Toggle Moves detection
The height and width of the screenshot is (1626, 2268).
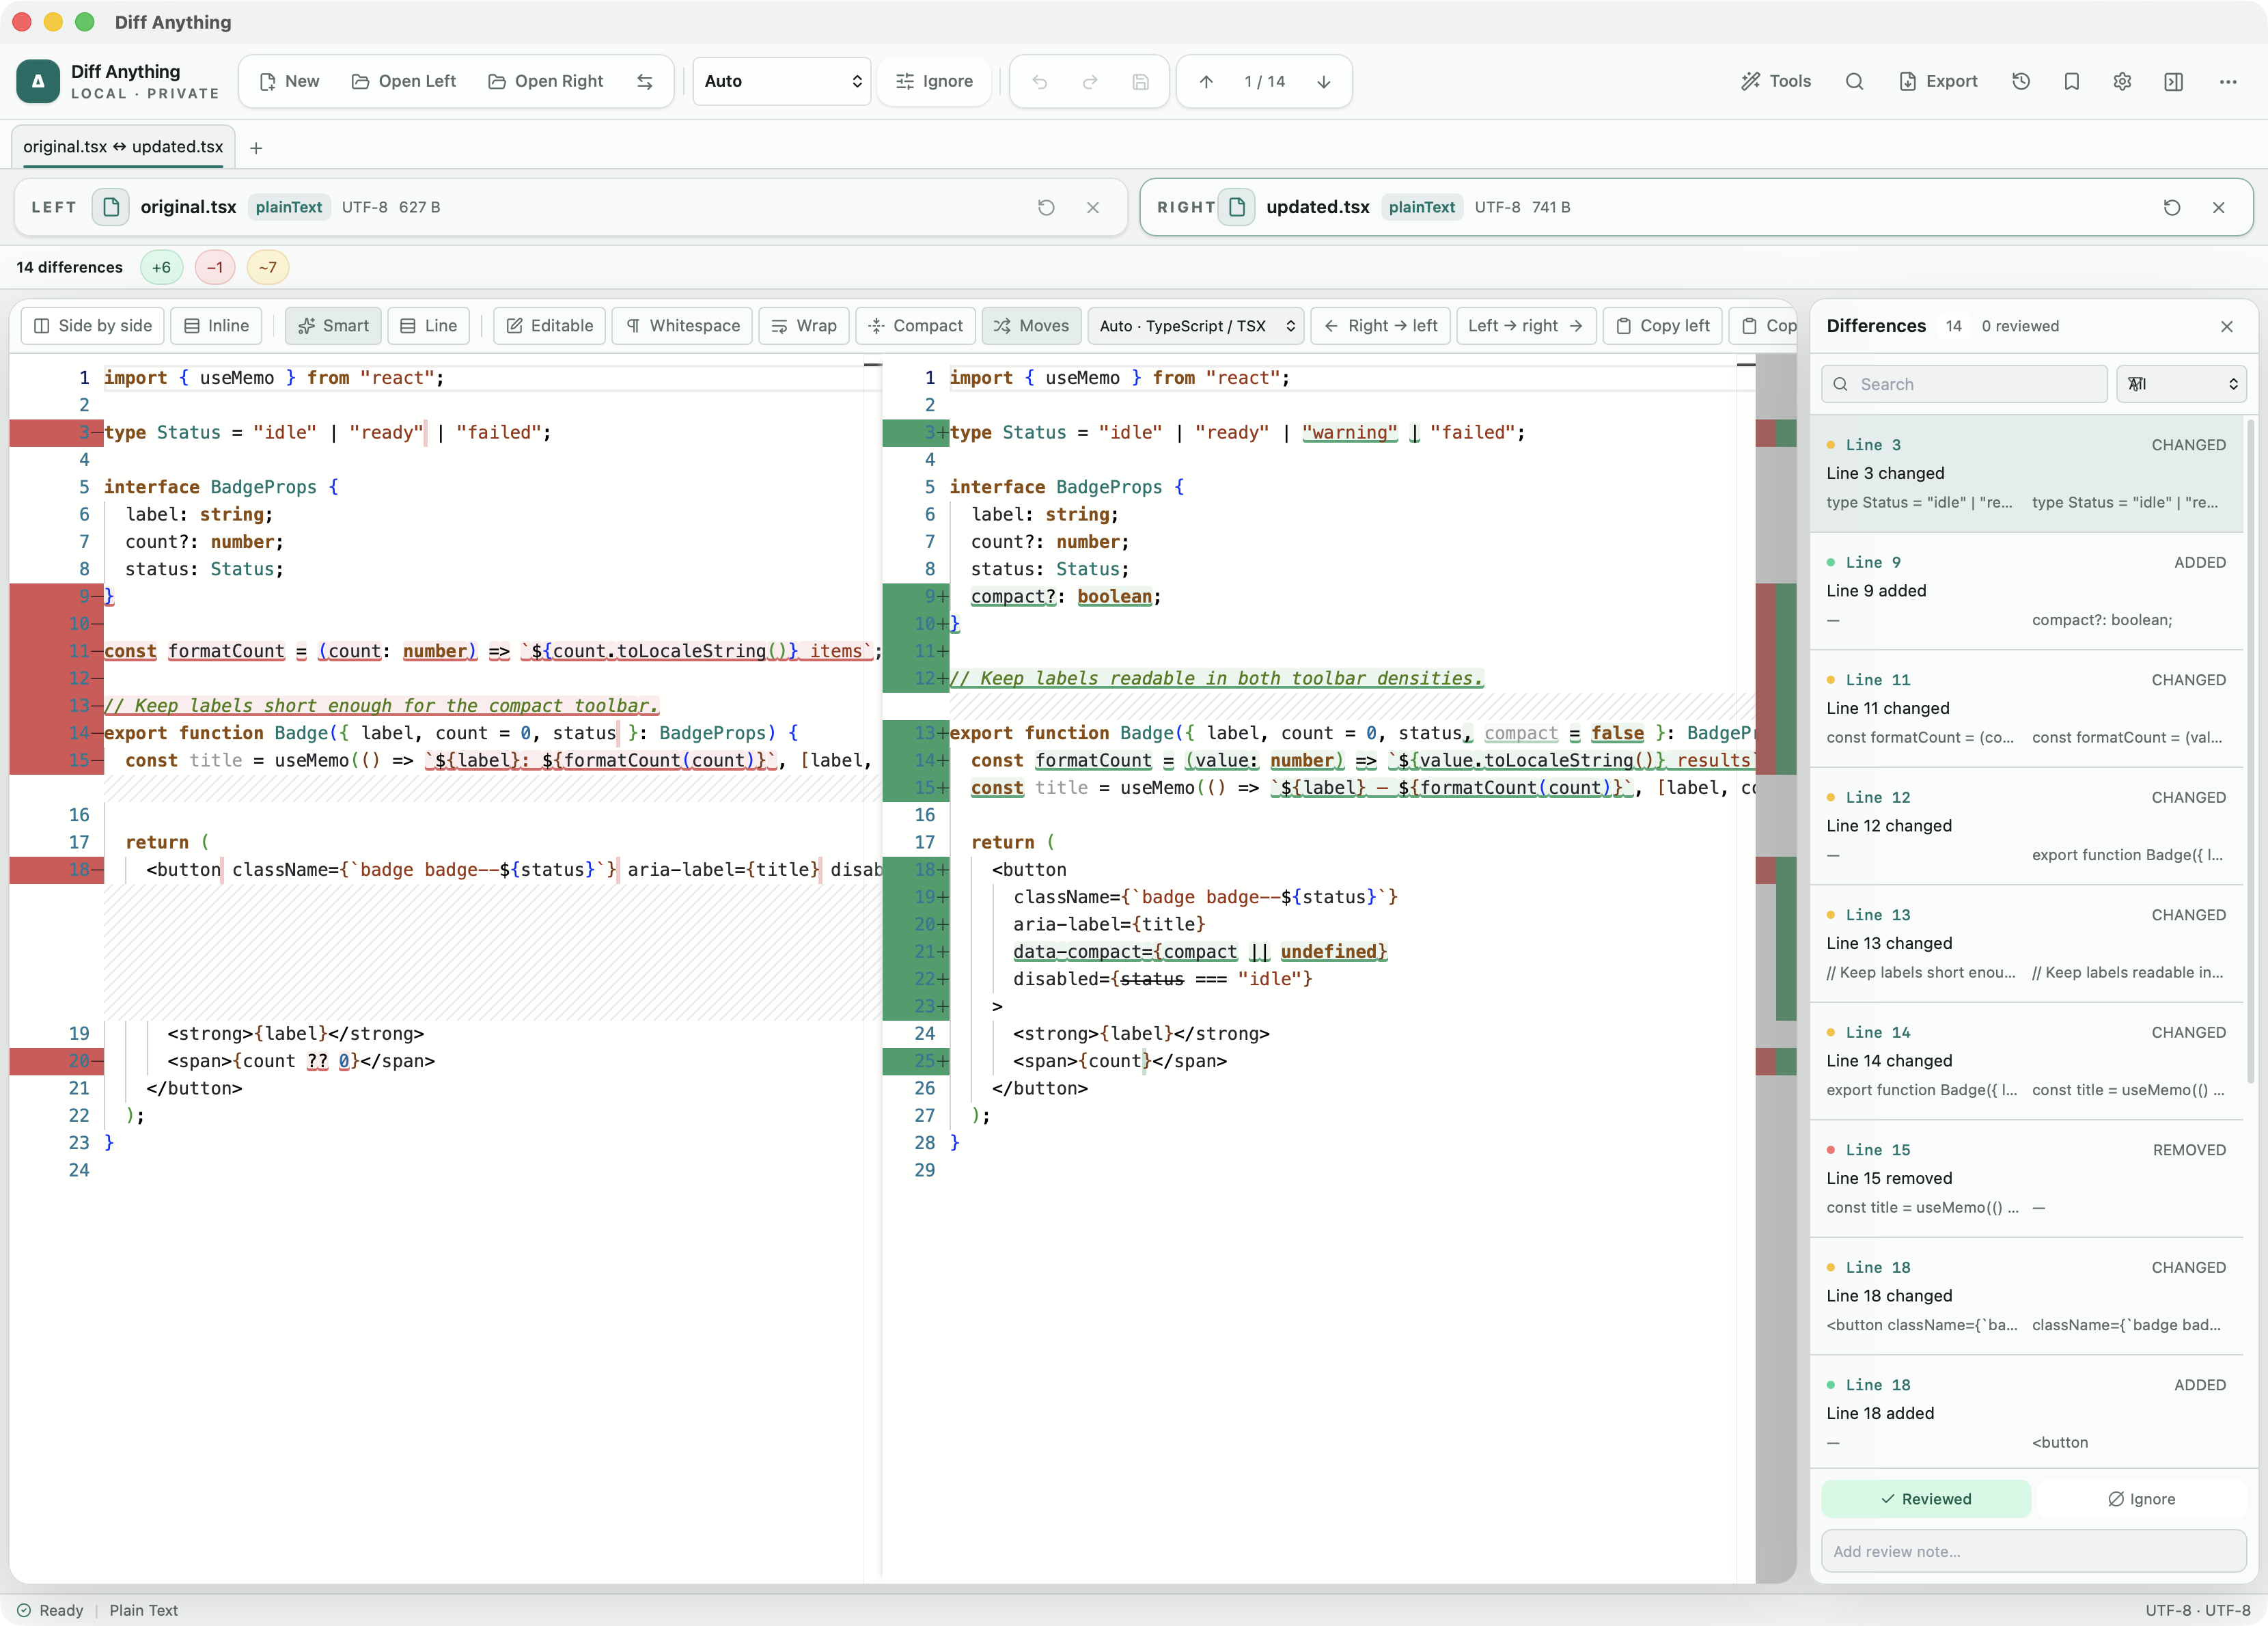tap(1031, 326)
